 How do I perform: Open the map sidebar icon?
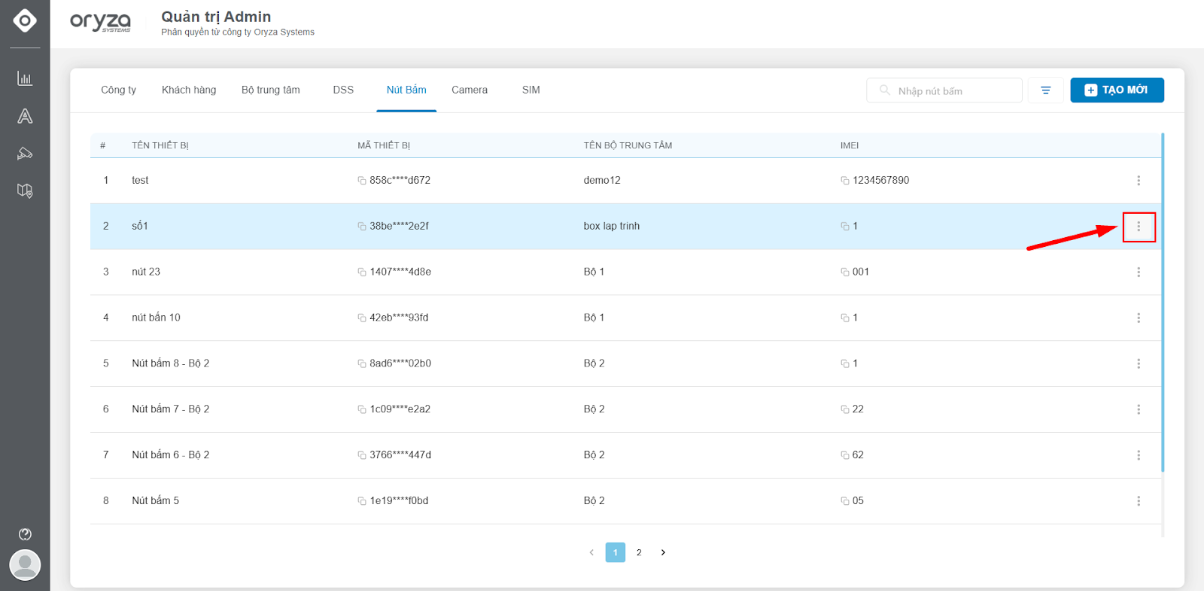tap(25, 190)
